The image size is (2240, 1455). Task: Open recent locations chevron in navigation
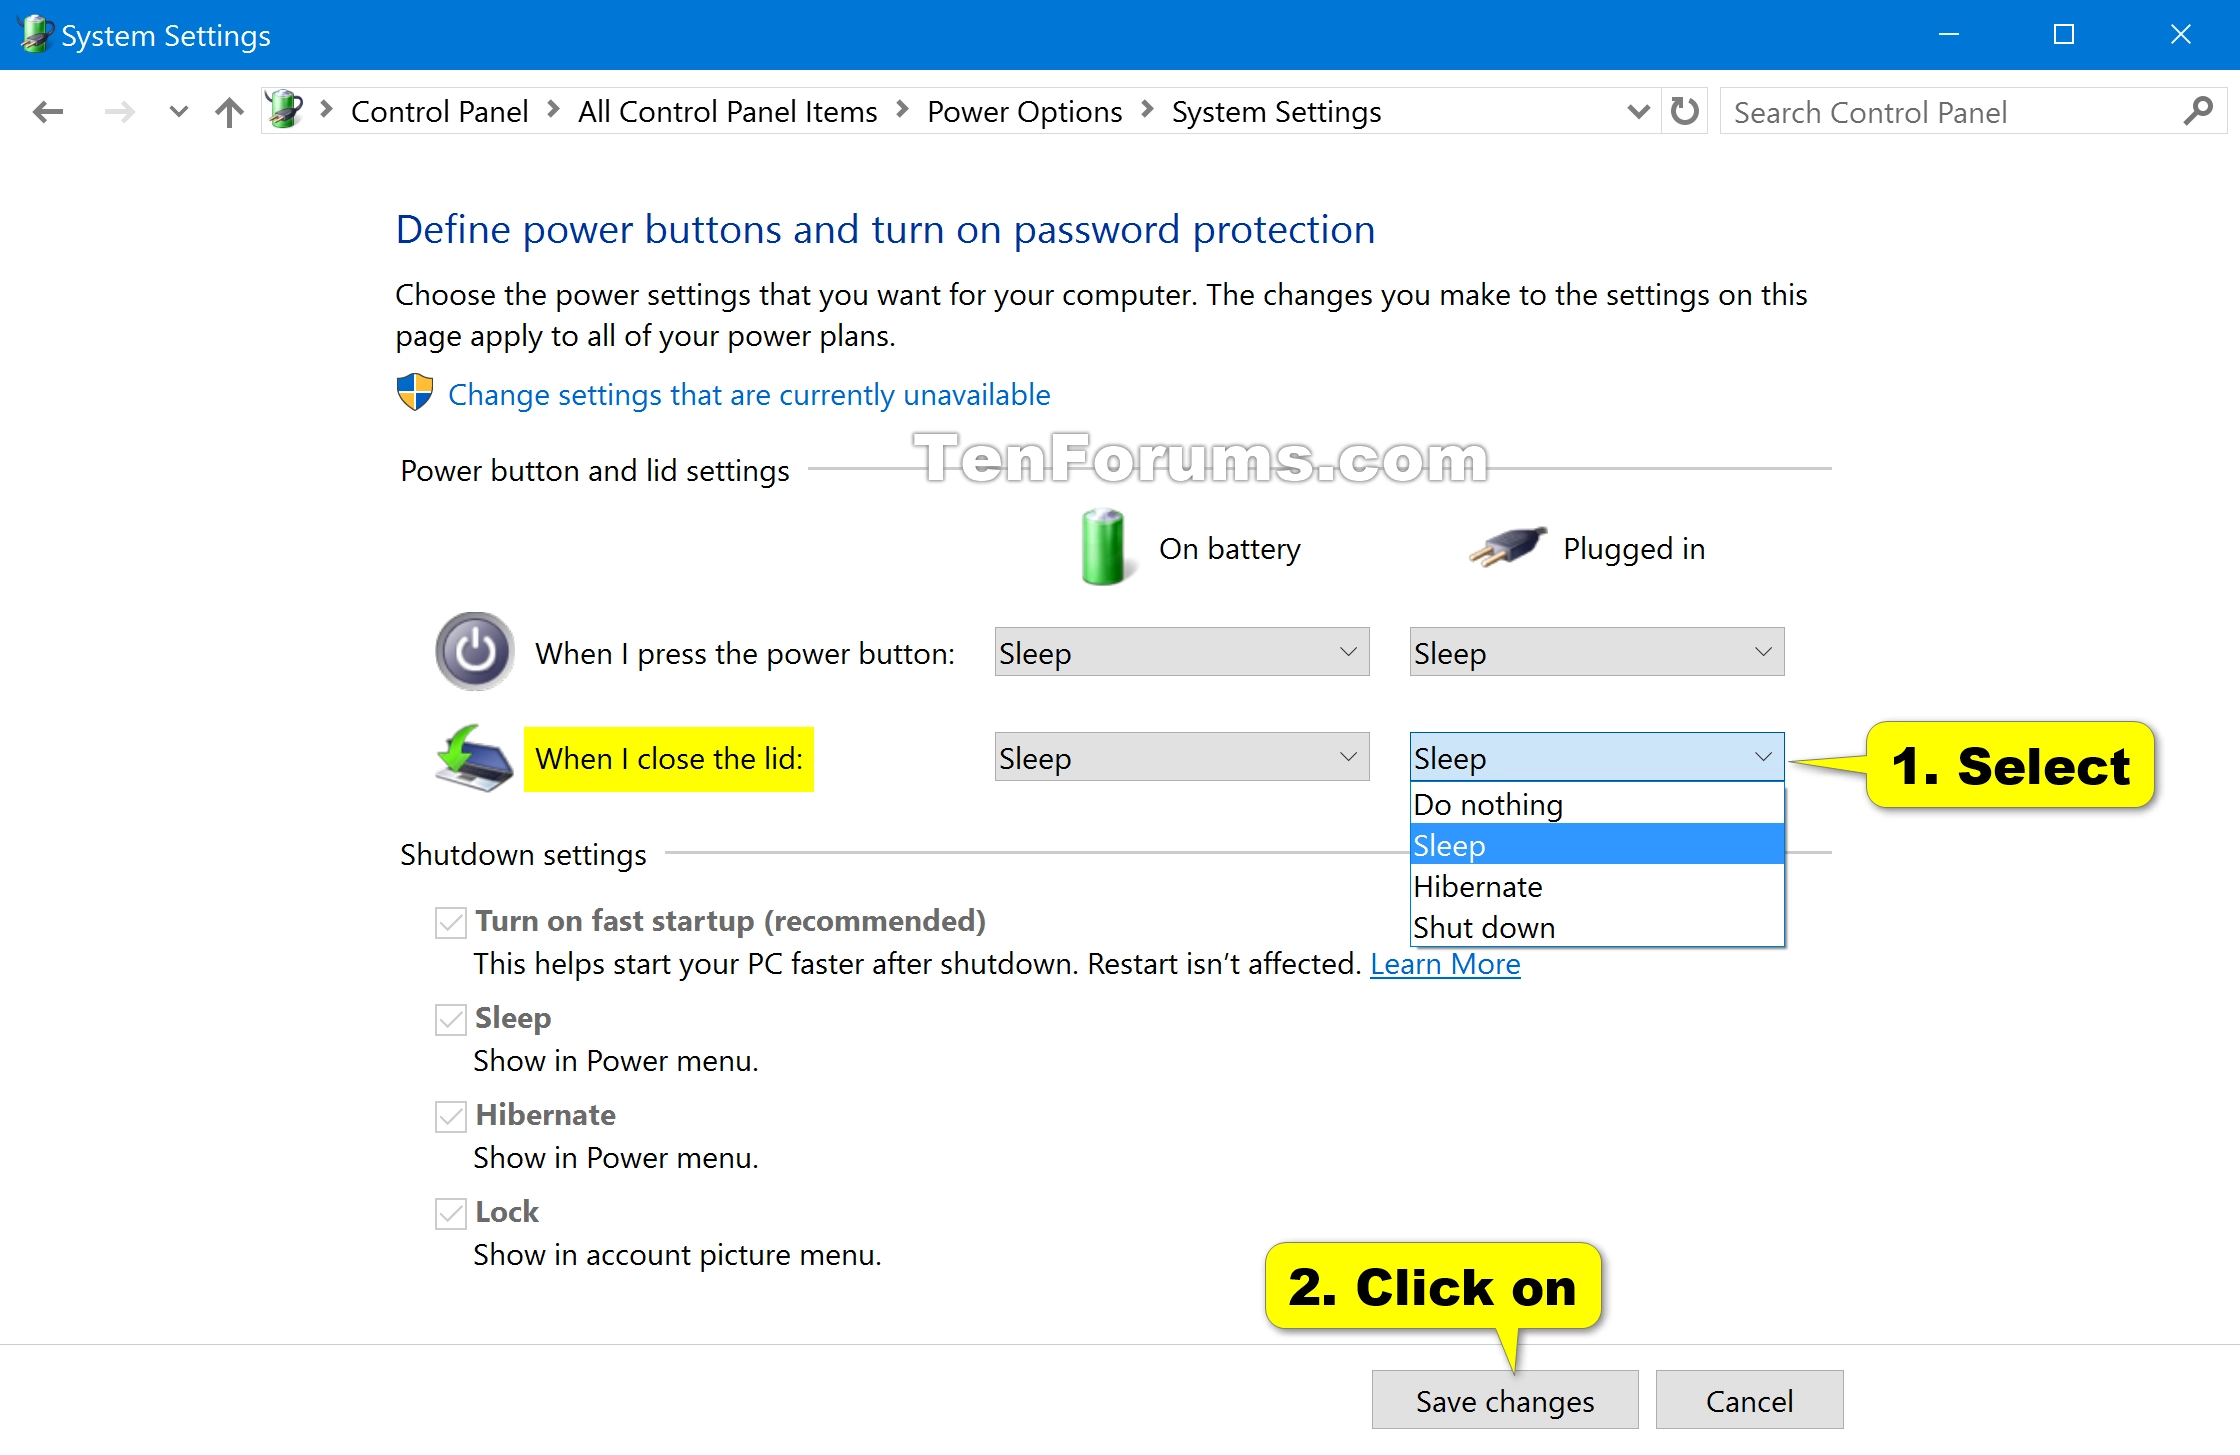click(x=178, y=112)
